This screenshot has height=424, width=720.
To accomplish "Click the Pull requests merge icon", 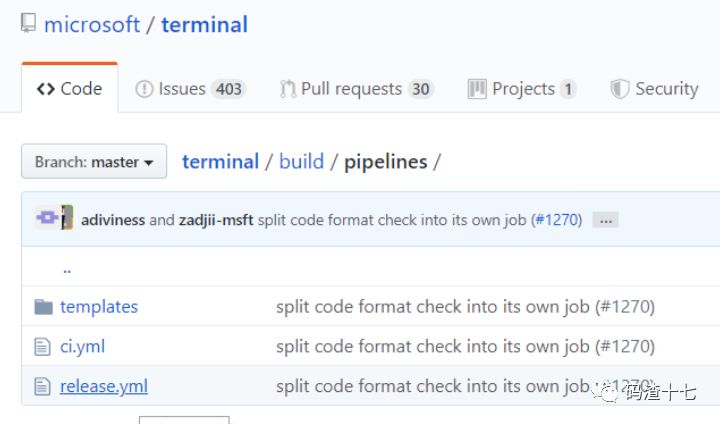I will click(288, 89).
